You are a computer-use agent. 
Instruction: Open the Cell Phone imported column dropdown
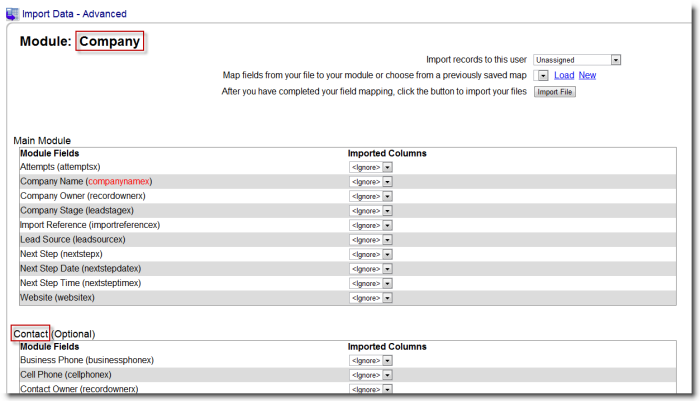click(371, 375)
